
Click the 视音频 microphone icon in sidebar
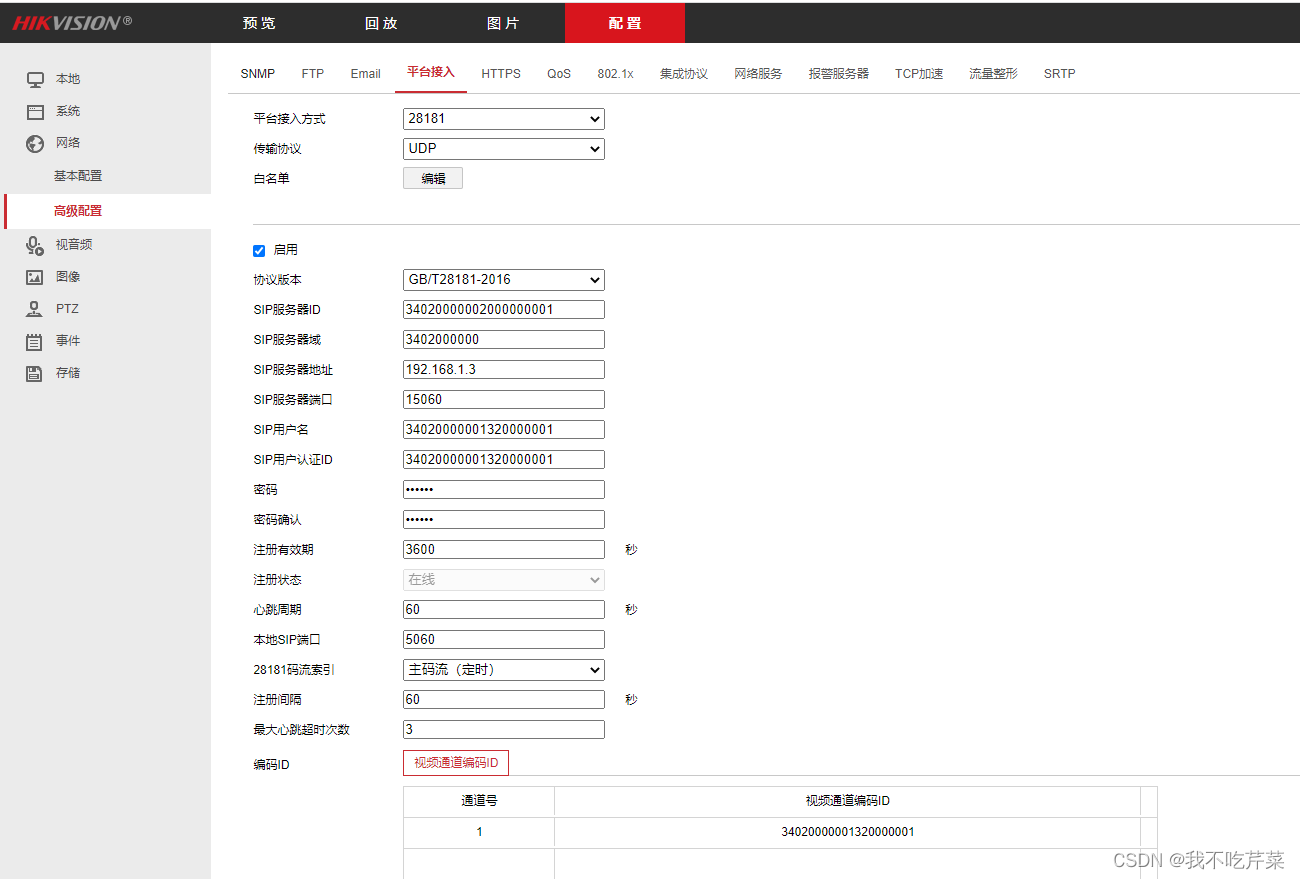[x=35, y=245]
